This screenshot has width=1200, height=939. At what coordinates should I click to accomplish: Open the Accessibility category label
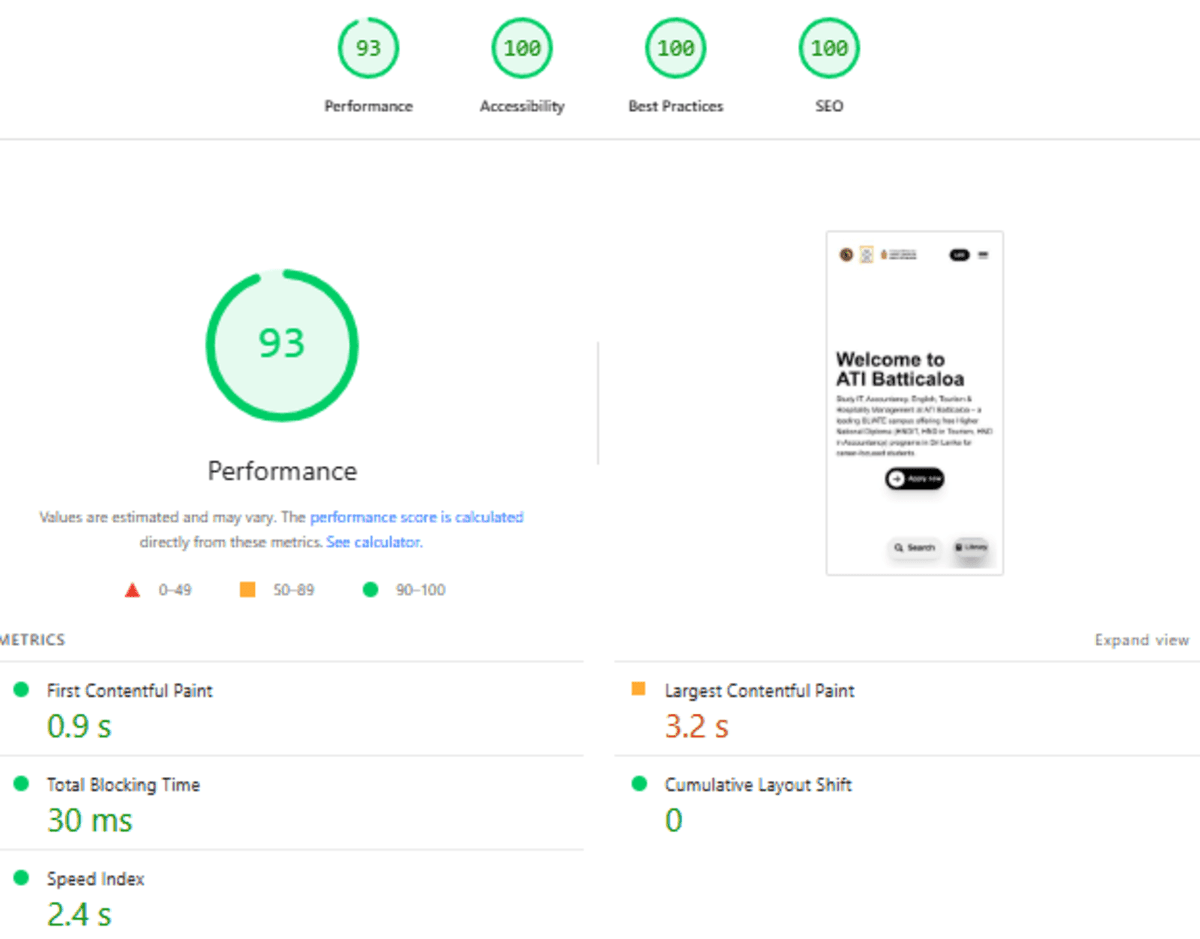pos(522,106)
